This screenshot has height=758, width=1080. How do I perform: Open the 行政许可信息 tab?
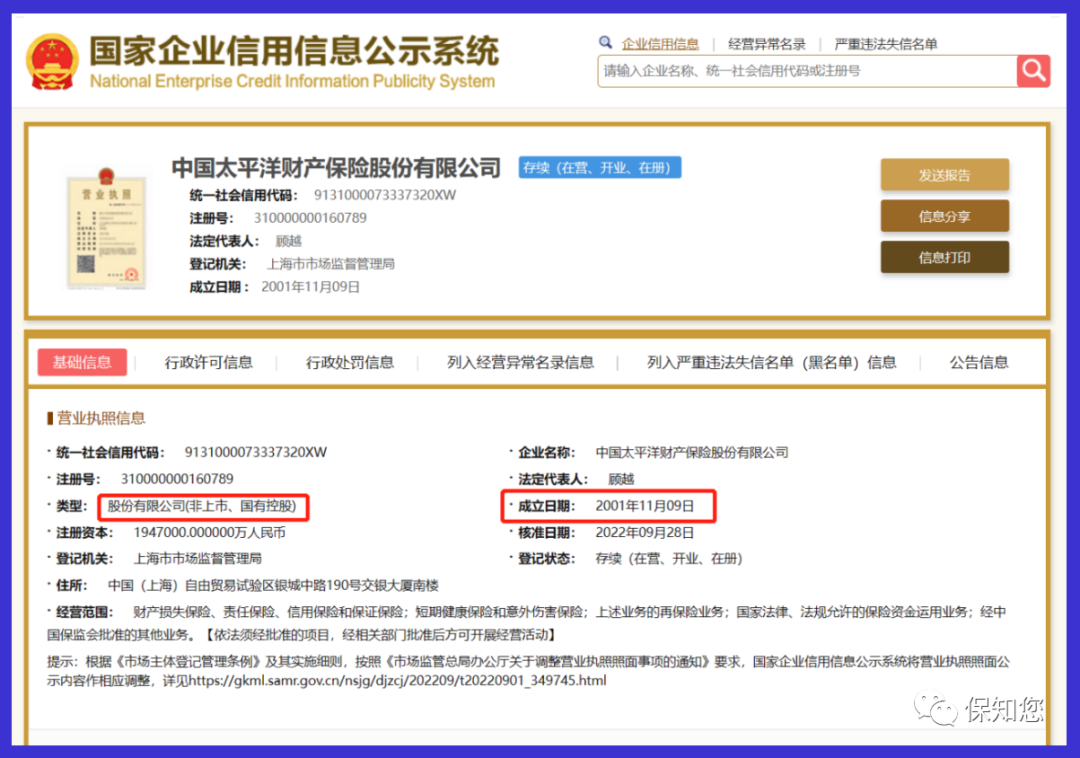pyautogui.click(x=209, y=362)
